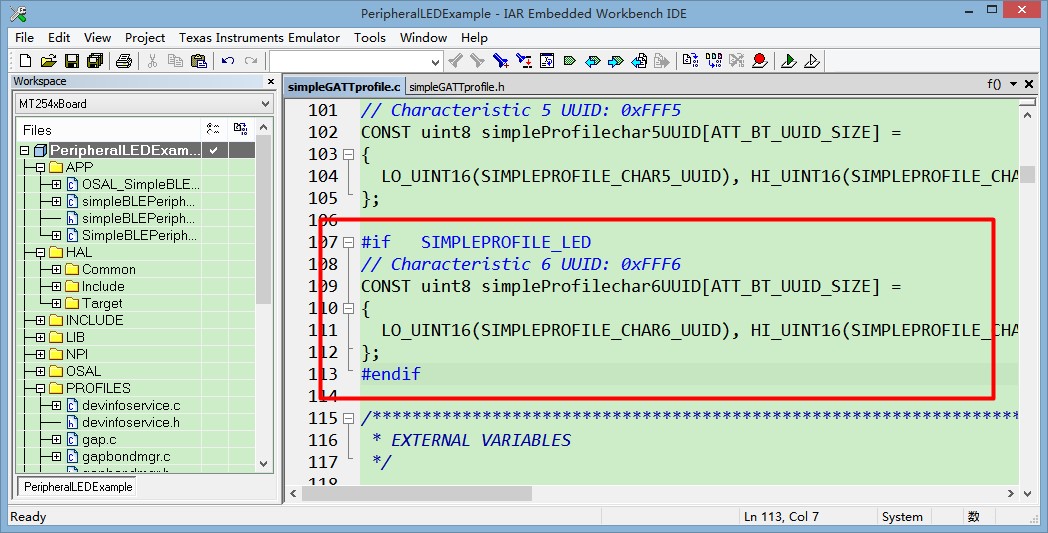Click the Save All icon

pyautogui.click(x=95, y=61)
